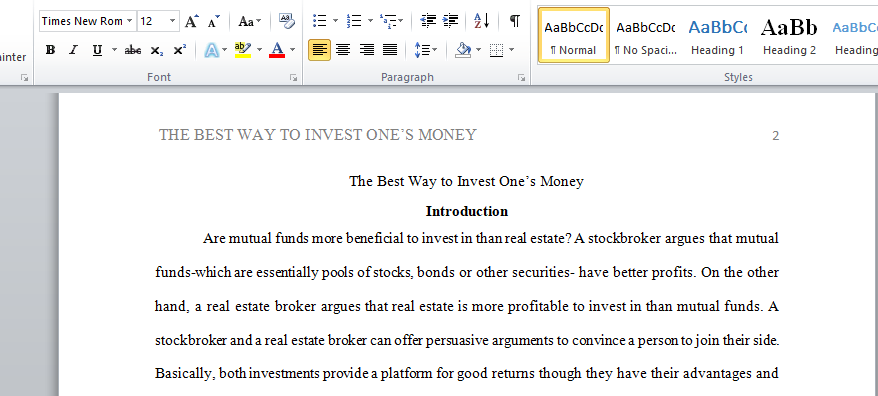The image size is (878, 396).
Task: Toggle Subscript formatting
Action: [x=157, y=50]
